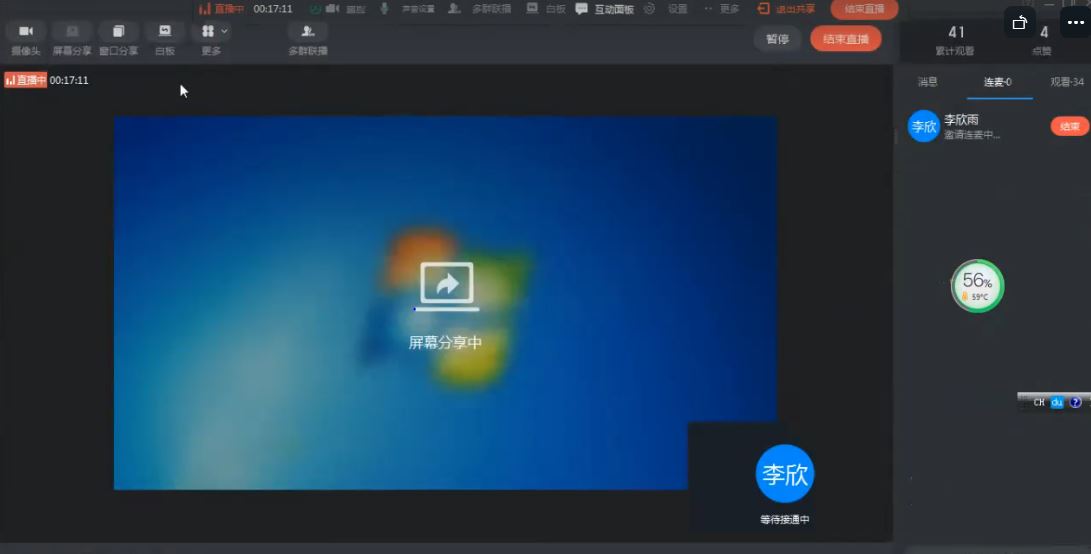Click 暂停 to pause the live stream
The width and height of the screenshot is (1091, 554).
click(x=777, y=39)
